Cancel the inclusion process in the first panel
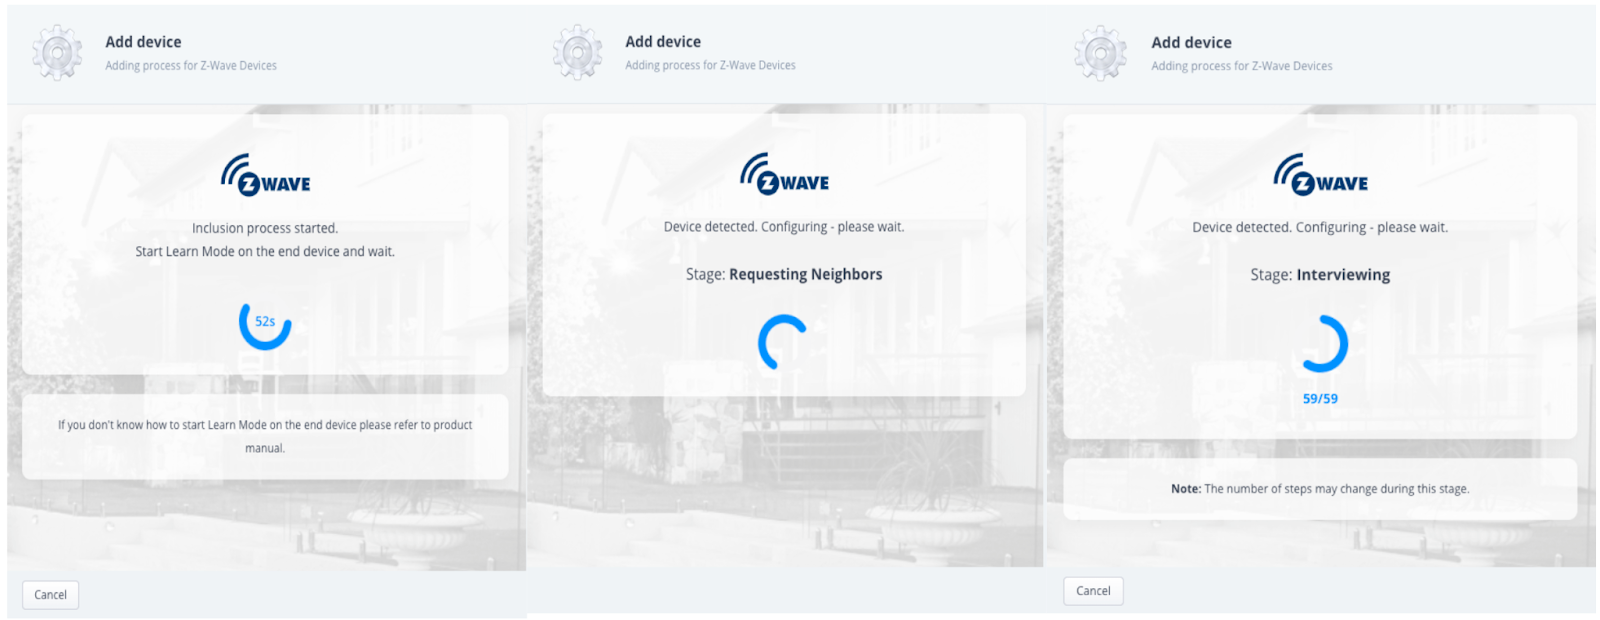 click(50, 595)
